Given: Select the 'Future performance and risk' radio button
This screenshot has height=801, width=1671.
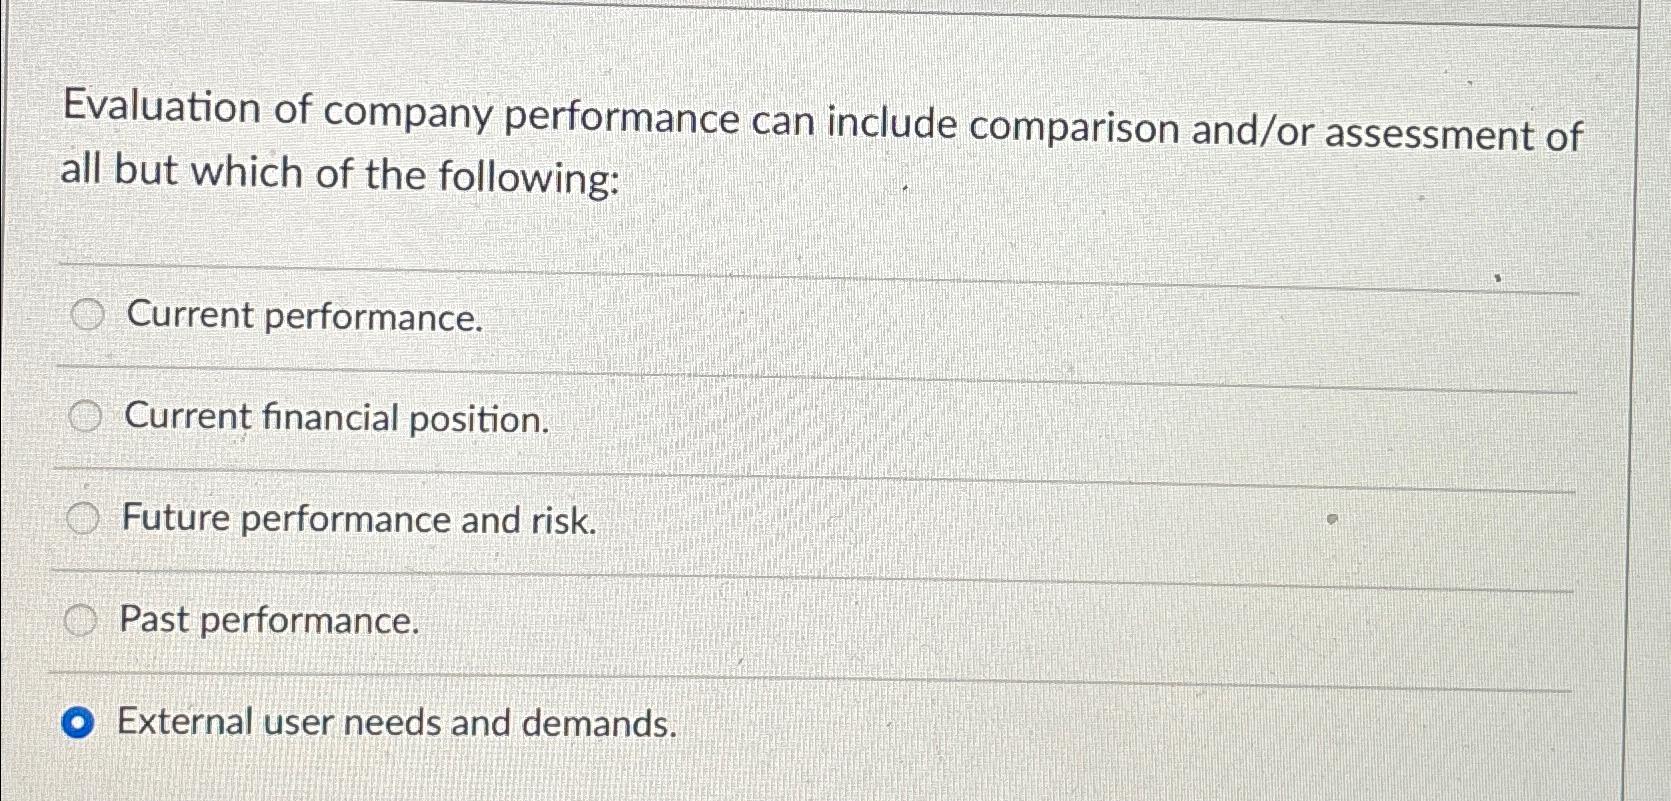Looking at the screenshot, I should coord(85,518).
